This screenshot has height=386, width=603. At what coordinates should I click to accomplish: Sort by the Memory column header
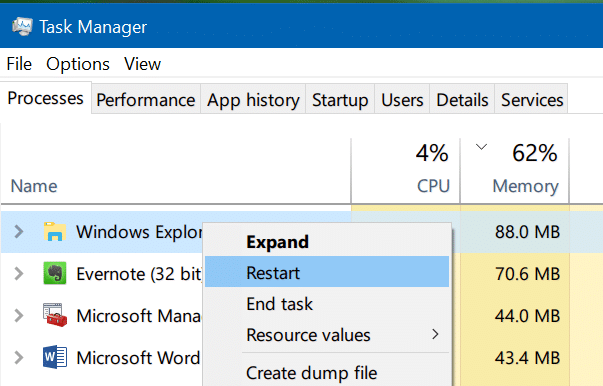(525, 186)
